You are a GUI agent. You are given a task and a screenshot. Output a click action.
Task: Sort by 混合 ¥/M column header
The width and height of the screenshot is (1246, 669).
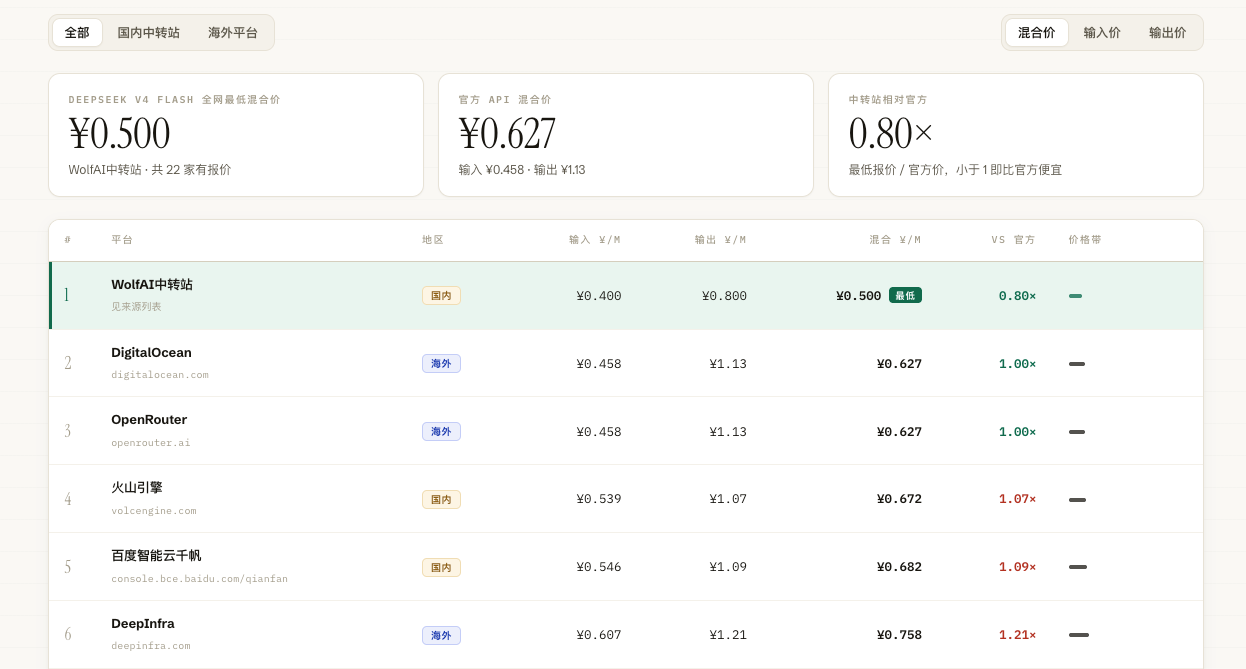coord(895,240)
